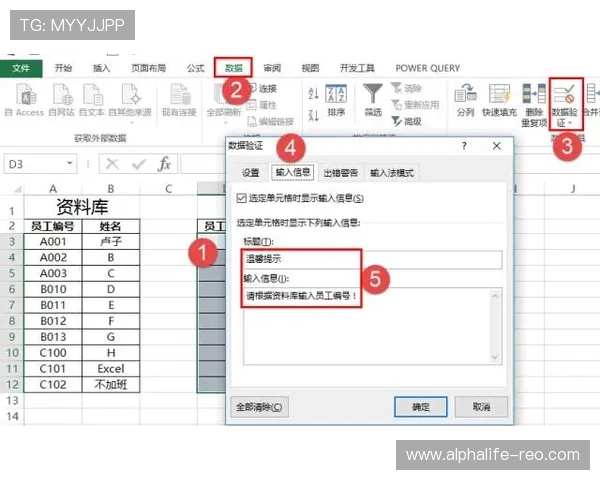Screen dimensions: 600x480
Task: Open the 出错警告 tab in dialog
Action: coord(341,173)
